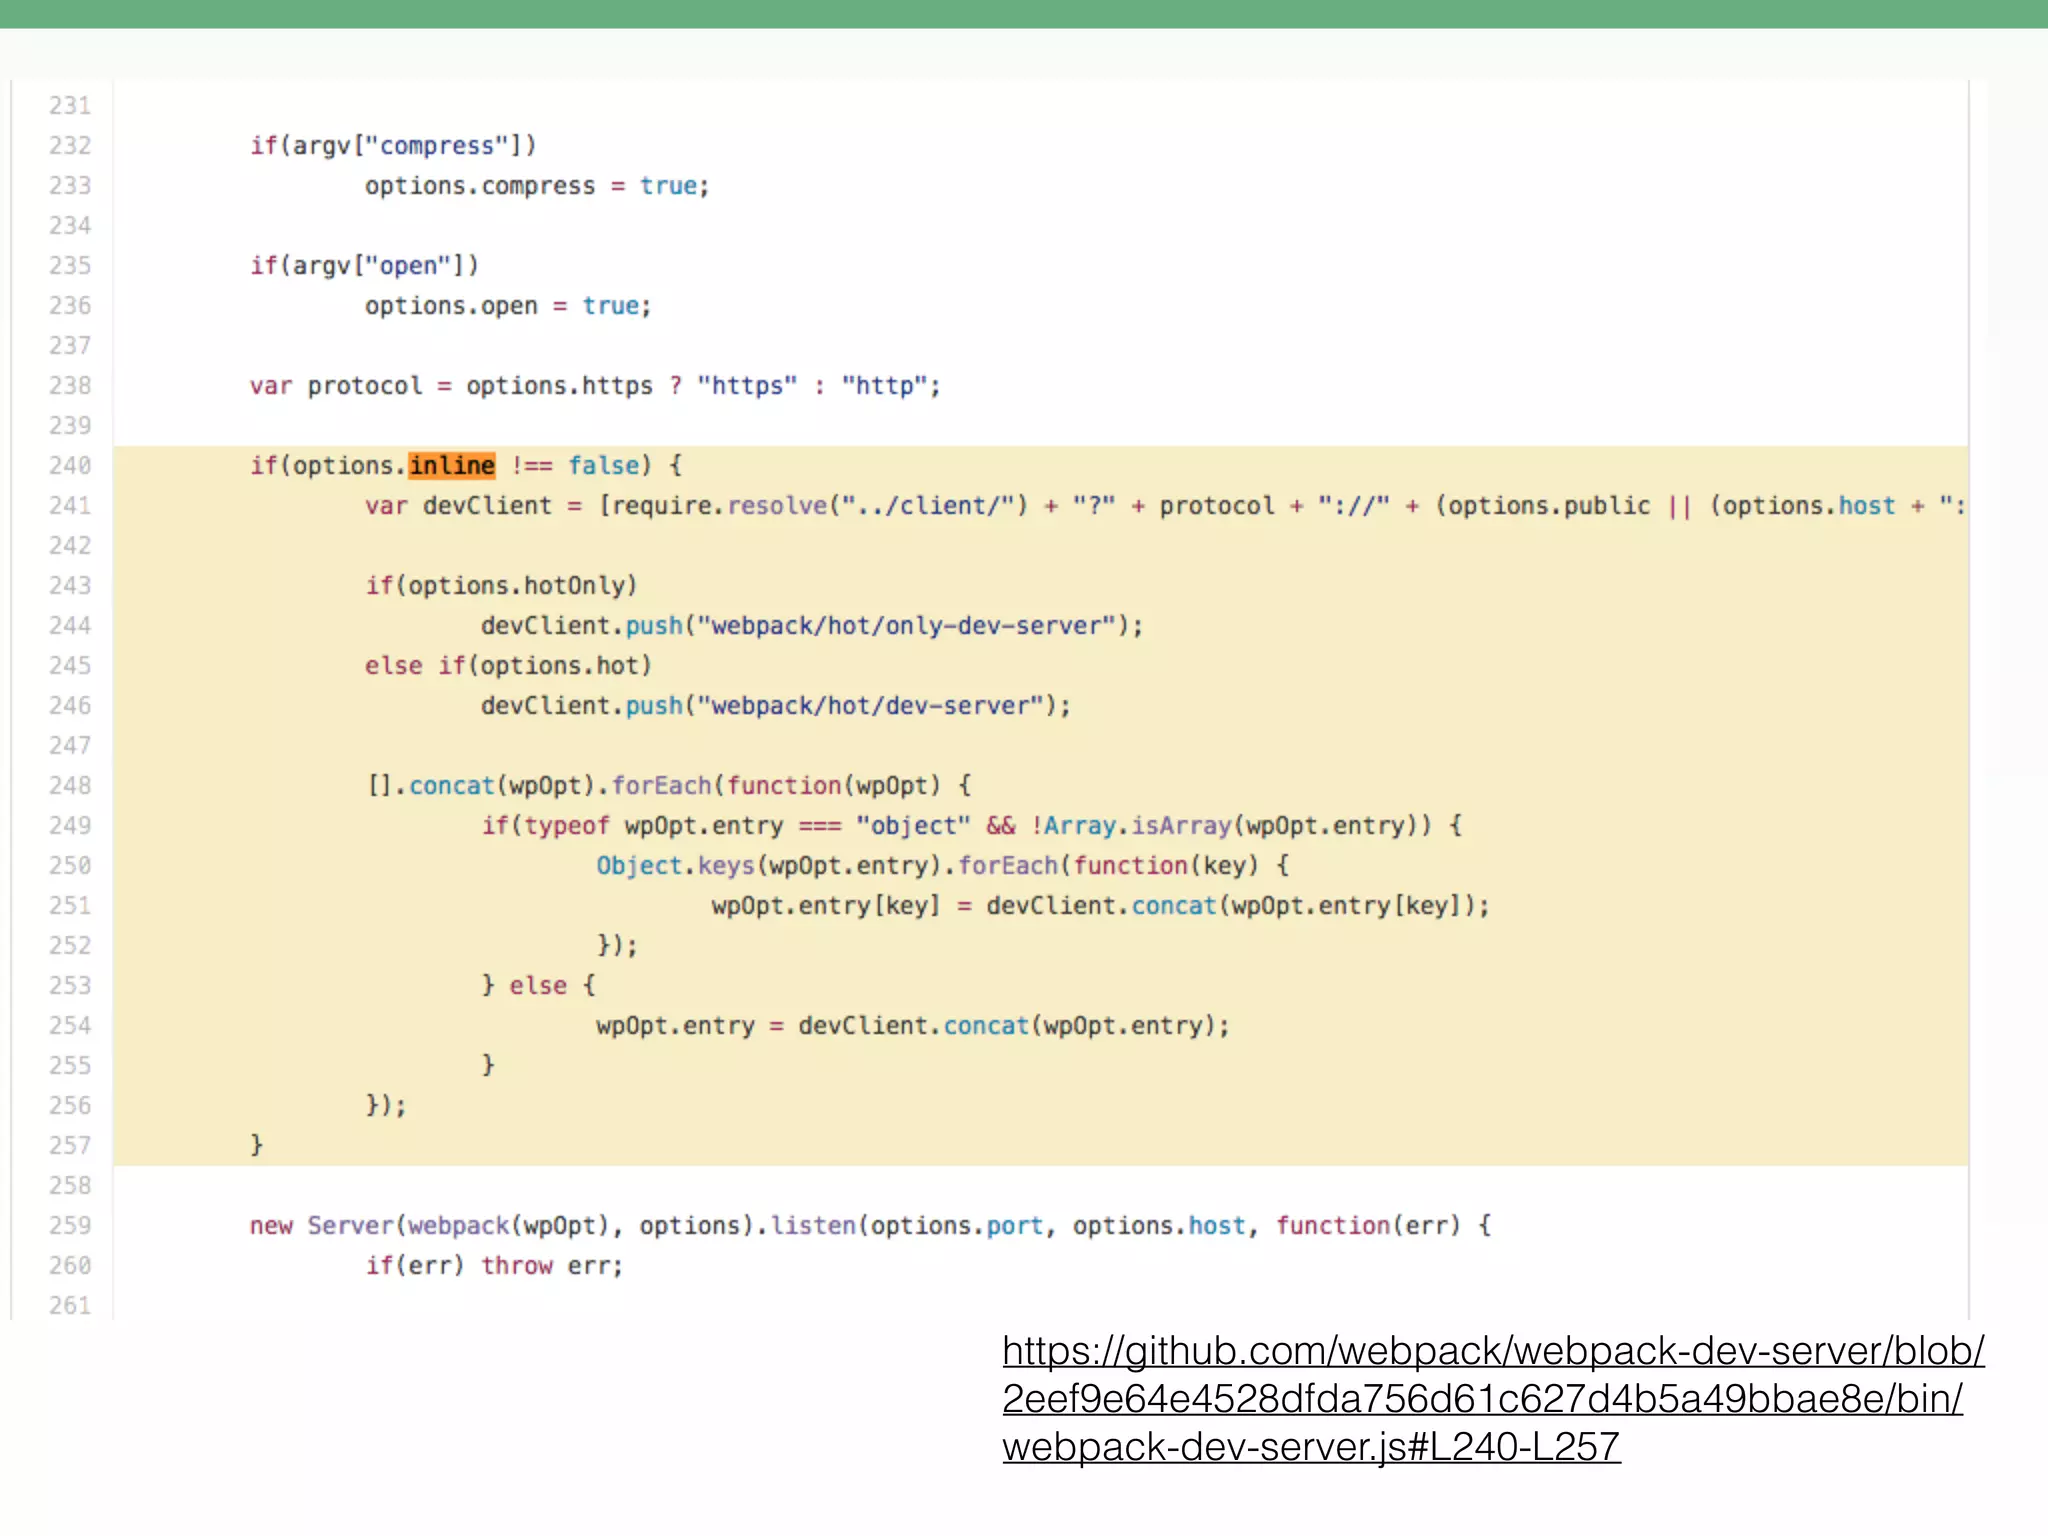Image resolution: width=2048 pixels, height=1536 pixels.
Task: Click "if(options.hotOnly)" line
Action: [501, 586]
